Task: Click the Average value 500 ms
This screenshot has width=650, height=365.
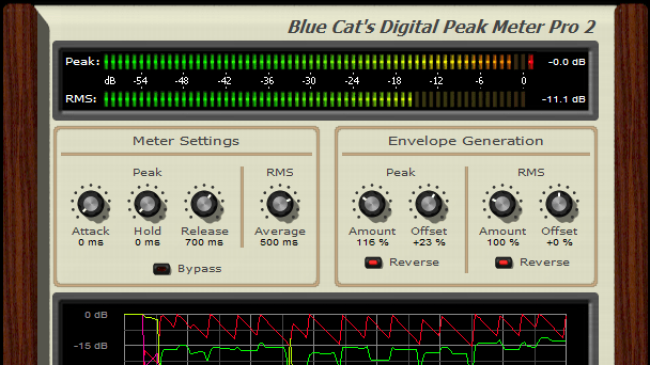Action: 279,242
